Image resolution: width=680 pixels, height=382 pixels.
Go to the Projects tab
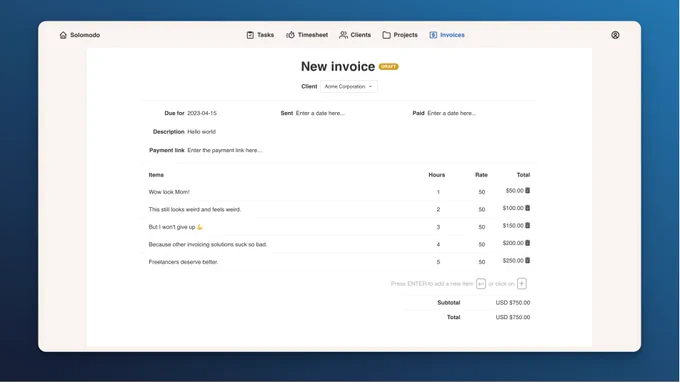[400, 35]
